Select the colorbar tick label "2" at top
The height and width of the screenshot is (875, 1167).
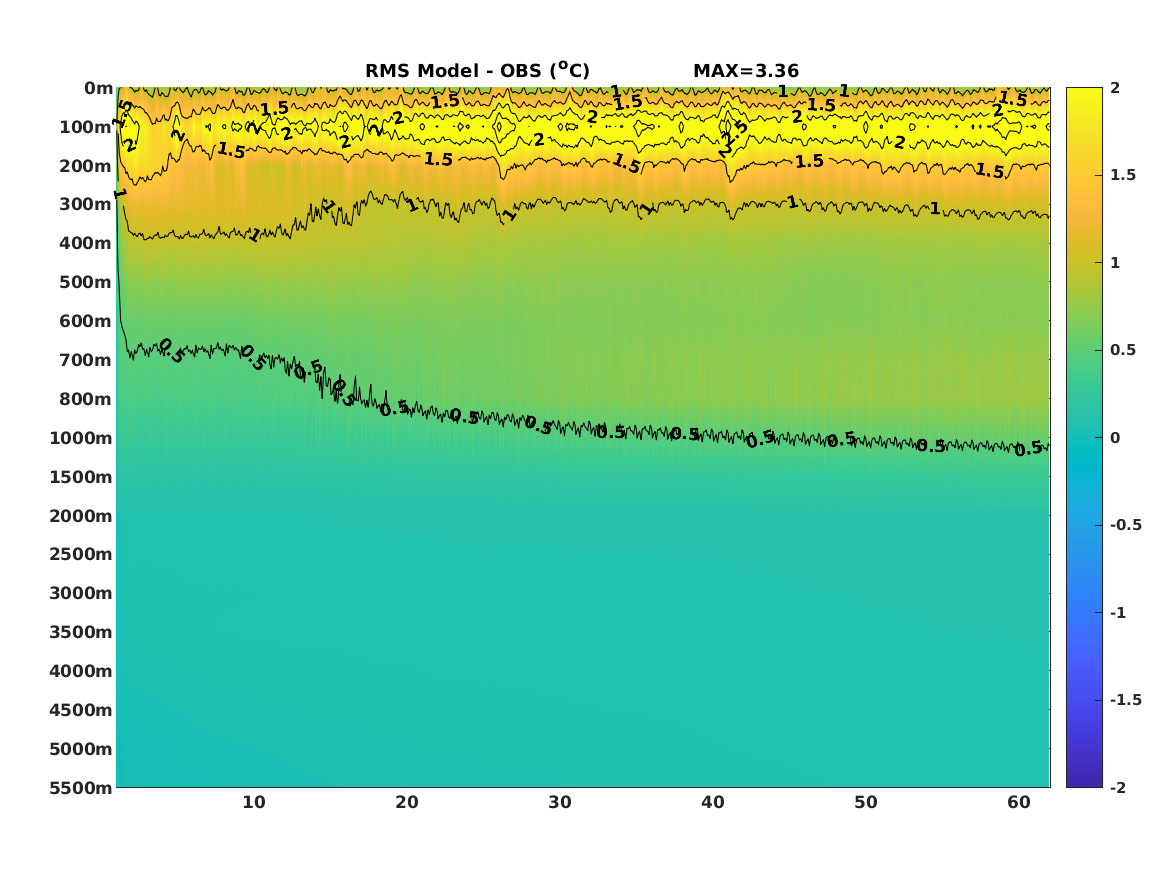pos(1115,88)
